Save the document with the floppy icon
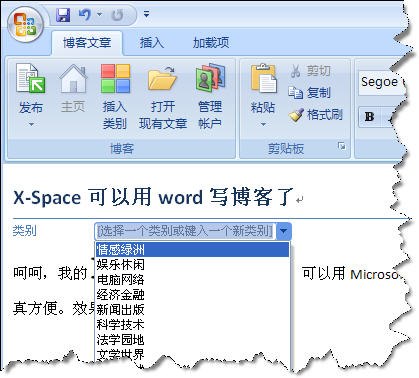 coord(63,15)
